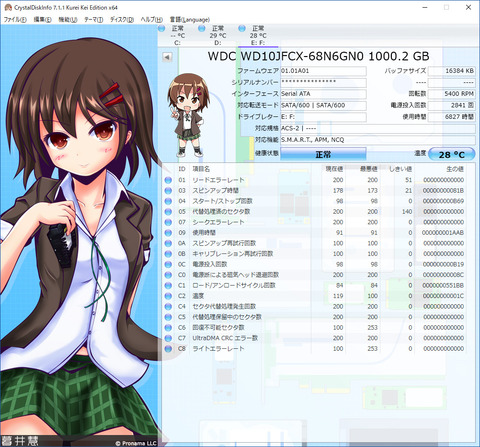Click the 項目名 column header
This screenshot has height=447, width=480.
point(201,169)
